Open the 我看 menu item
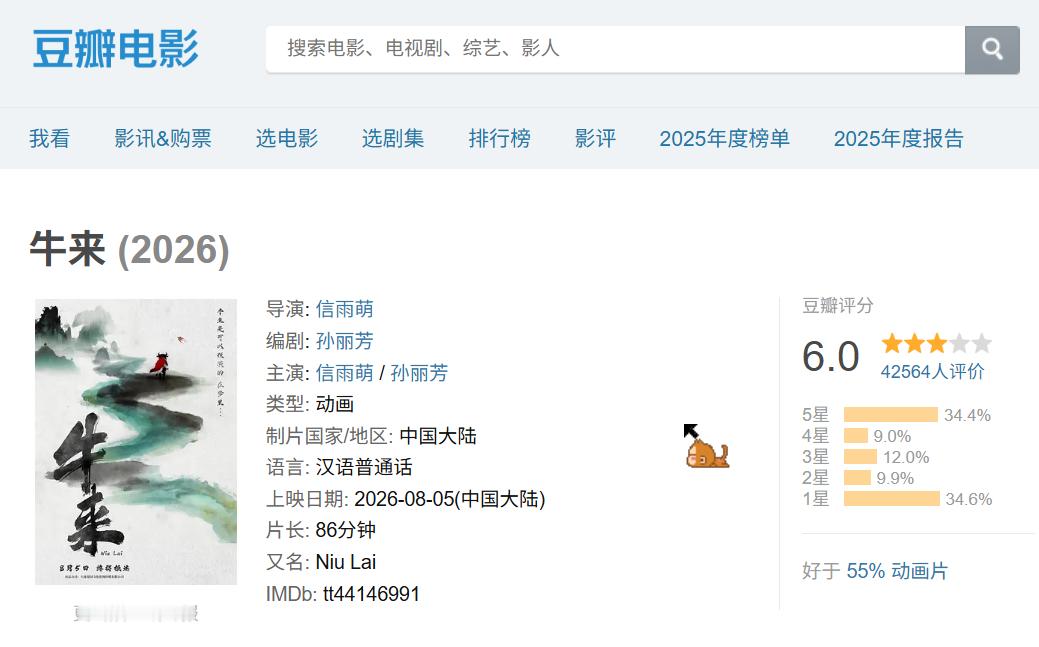The height and width of the screenshot is (647, 1039). (50, 139)
